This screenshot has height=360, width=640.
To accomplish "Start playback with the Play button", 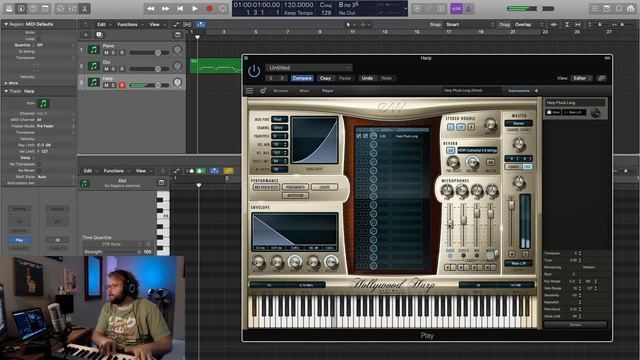I will tap(195, 9).
